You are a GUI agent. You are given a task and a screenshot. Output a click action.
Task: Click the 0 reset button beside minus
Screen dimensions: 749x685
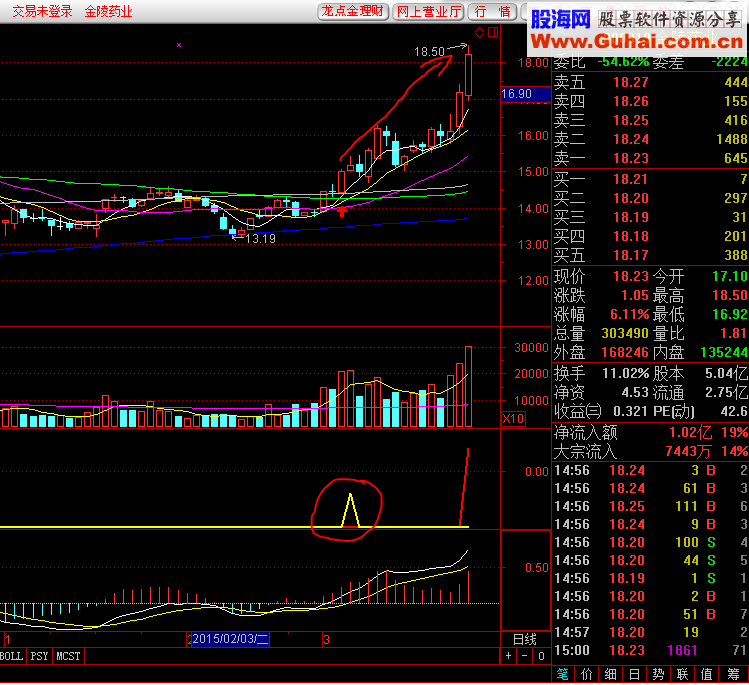[541, 656]
